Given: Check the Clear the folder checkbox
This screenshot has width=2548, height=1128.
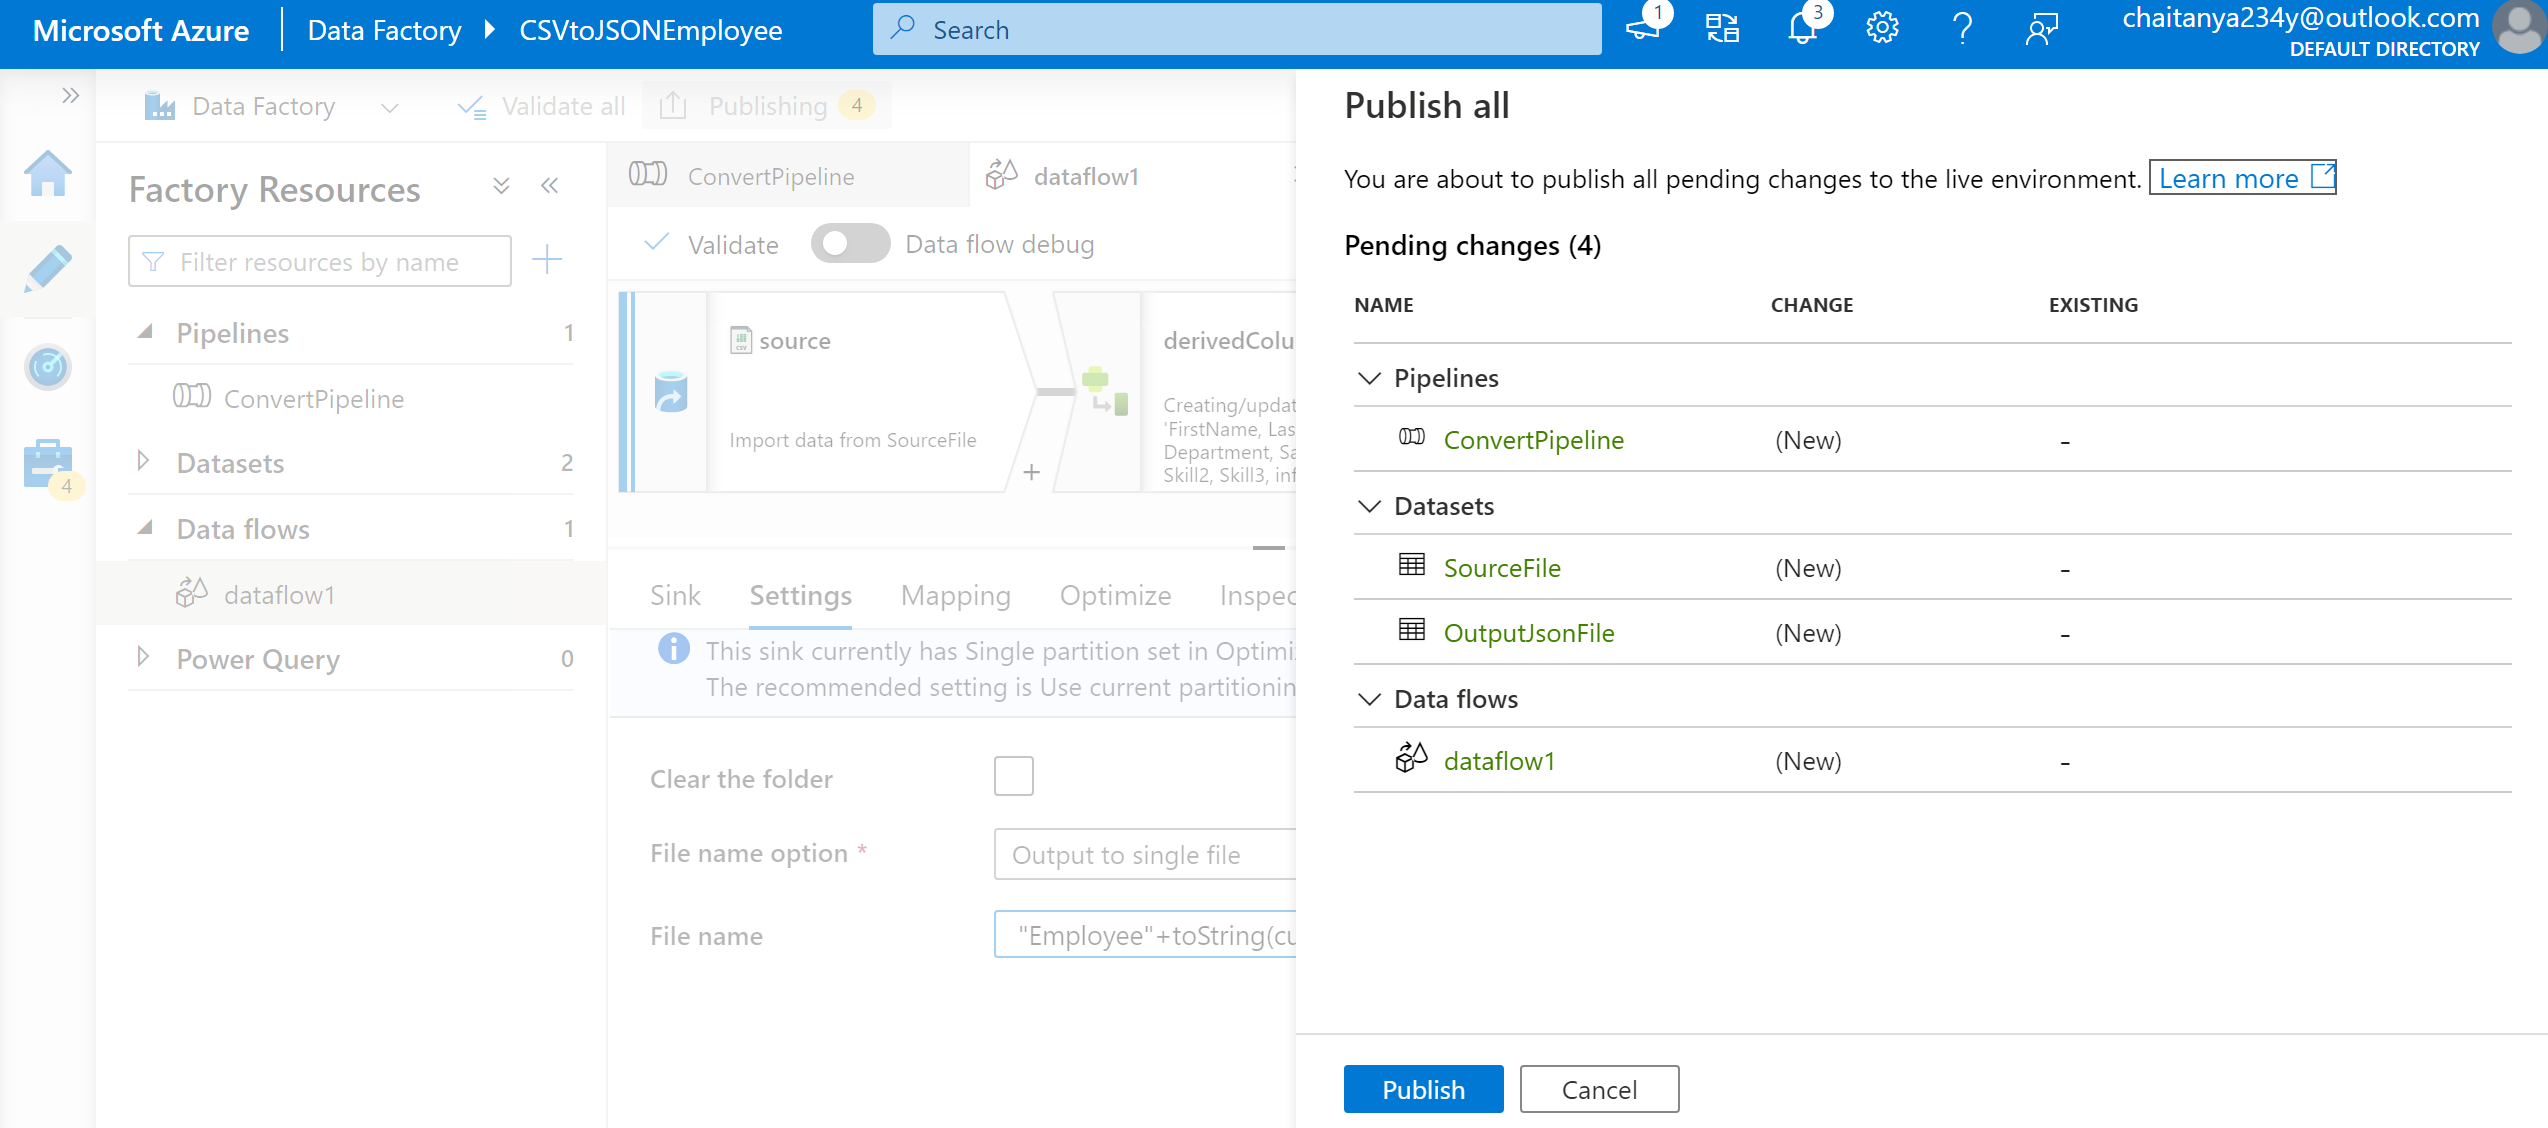Looking at the screenshot, I should coord(1014,776).
